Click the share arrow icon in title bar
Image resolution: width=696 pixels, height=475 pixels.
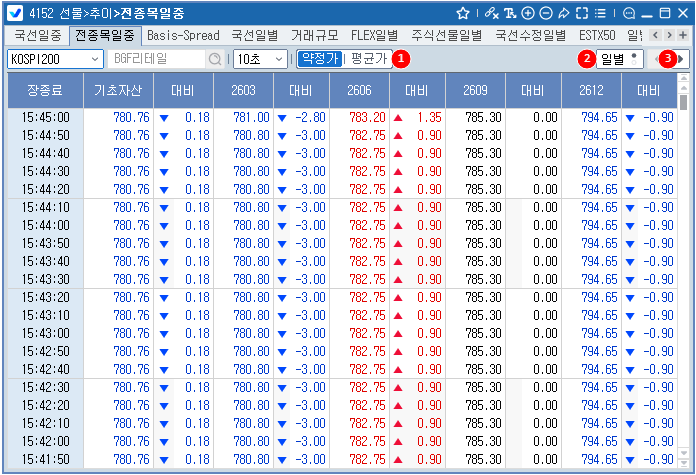click(563, 14)
